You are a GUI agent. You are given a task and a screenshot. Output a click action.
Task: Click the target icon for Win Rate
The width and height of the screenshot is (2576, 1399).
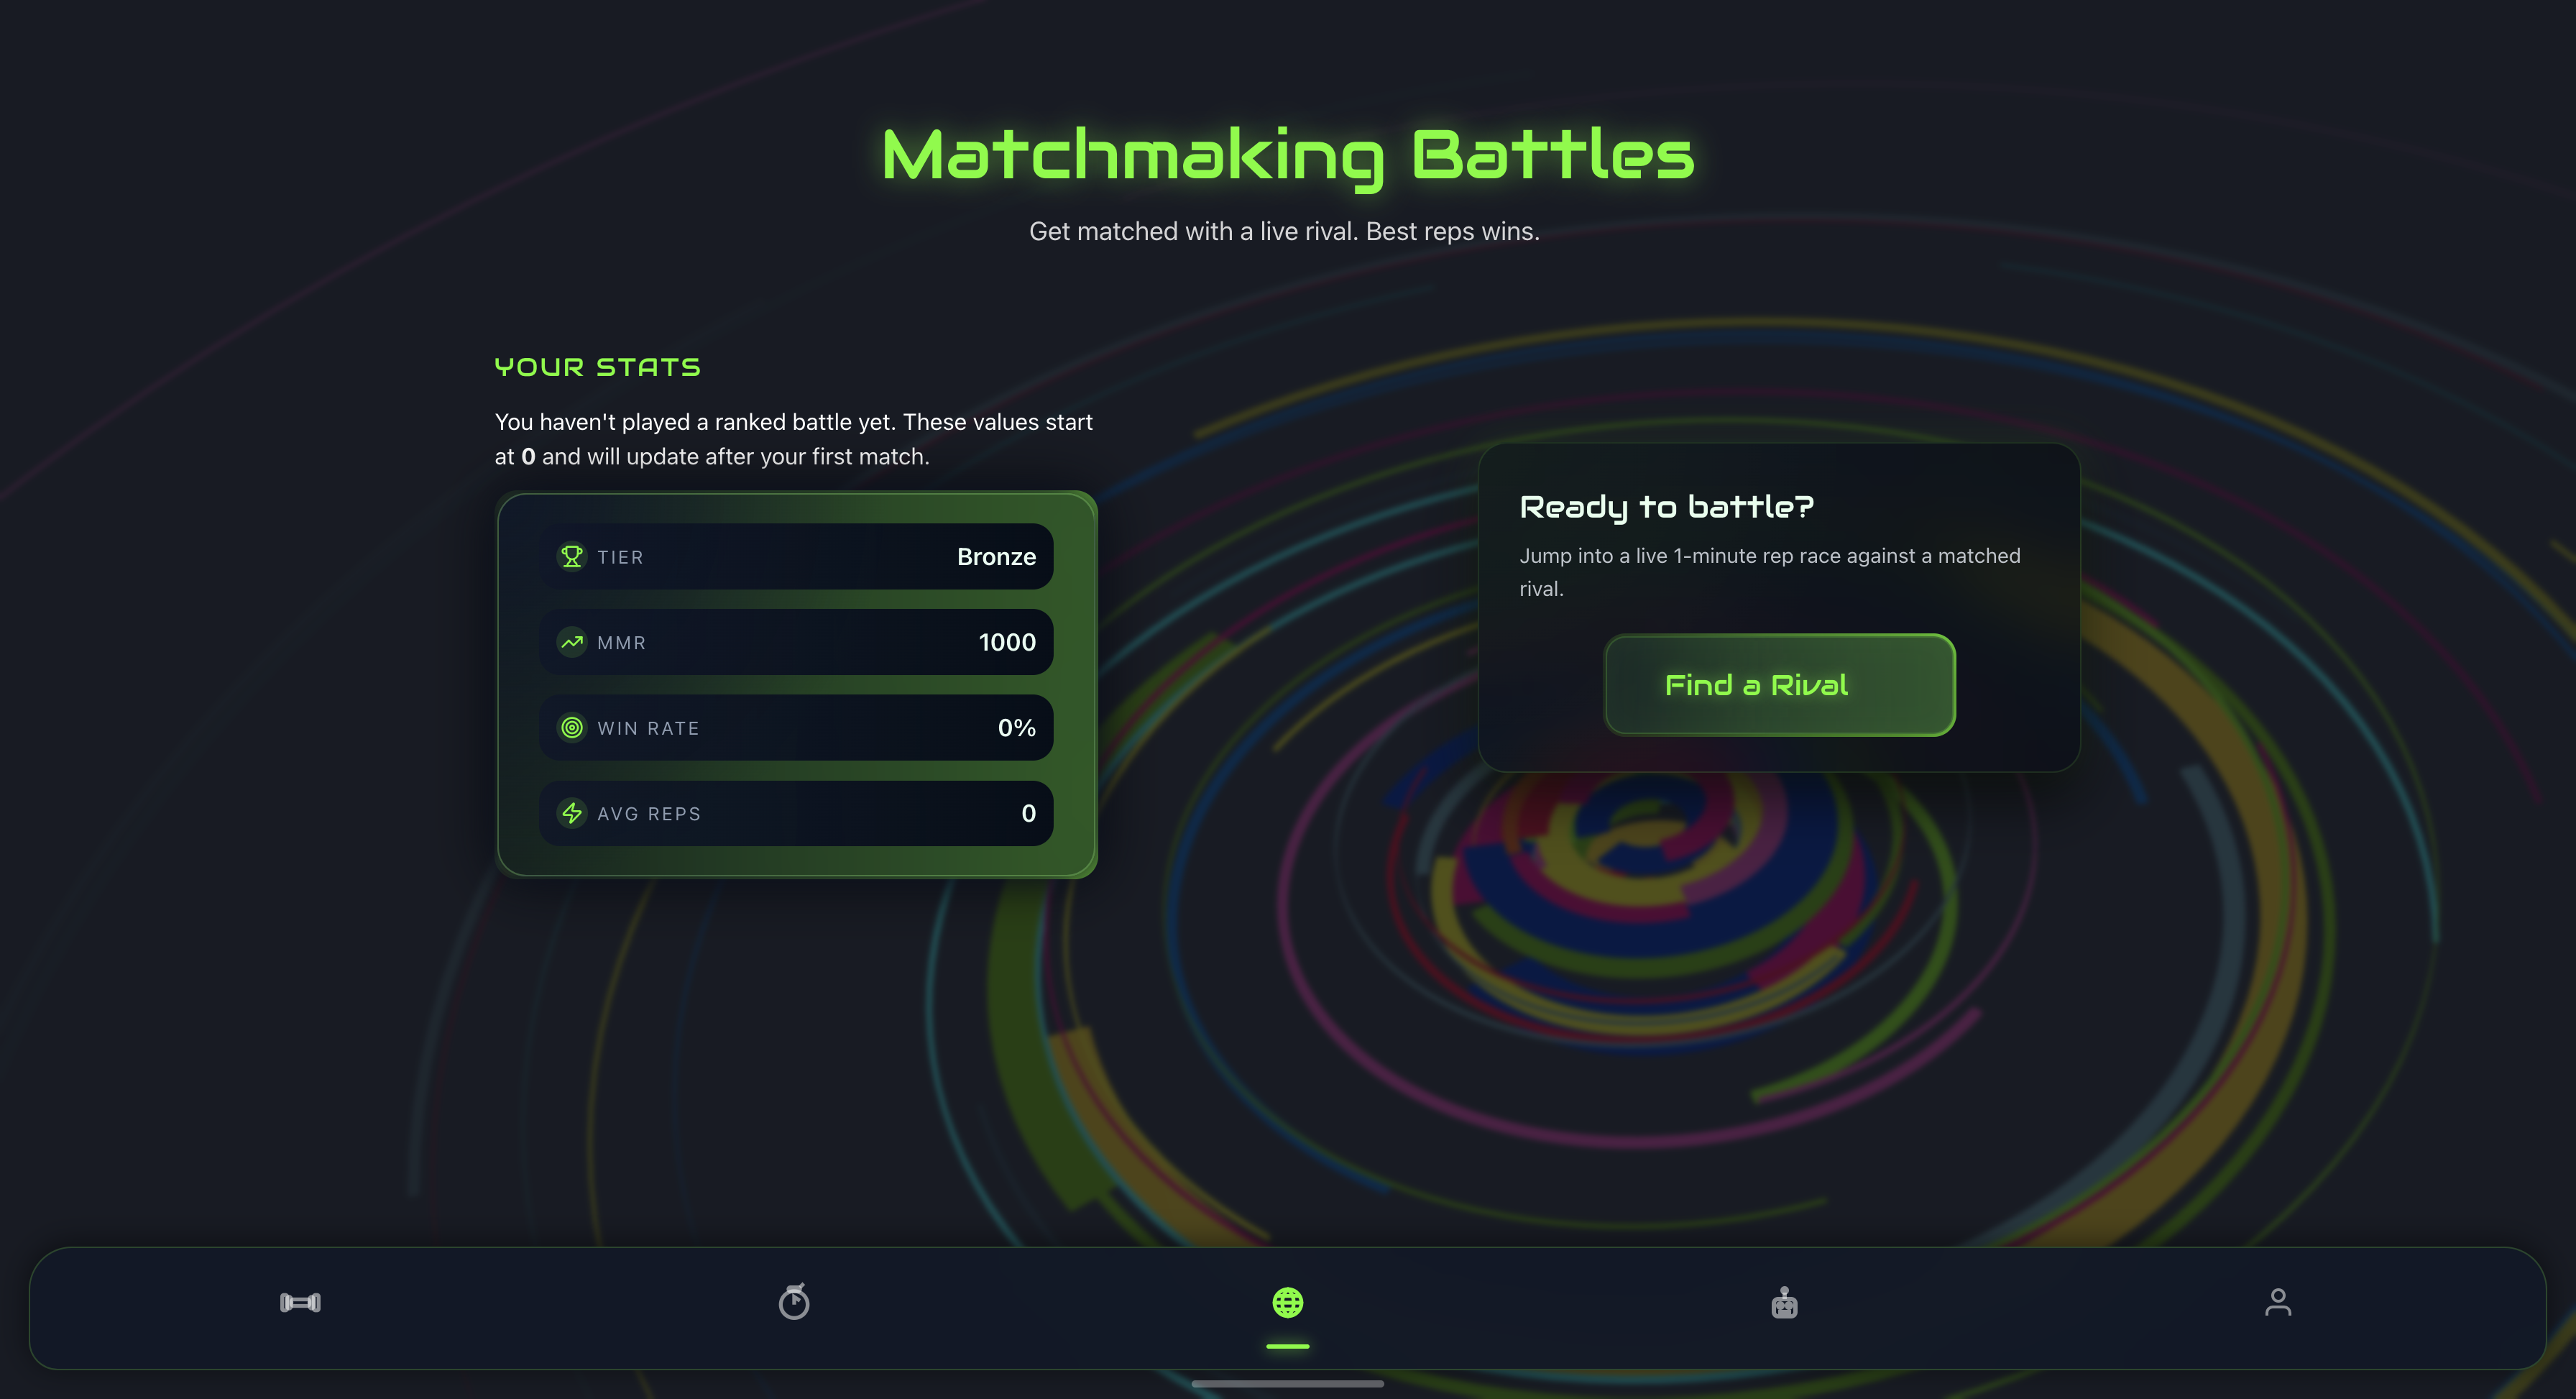(x=572, y=728)
